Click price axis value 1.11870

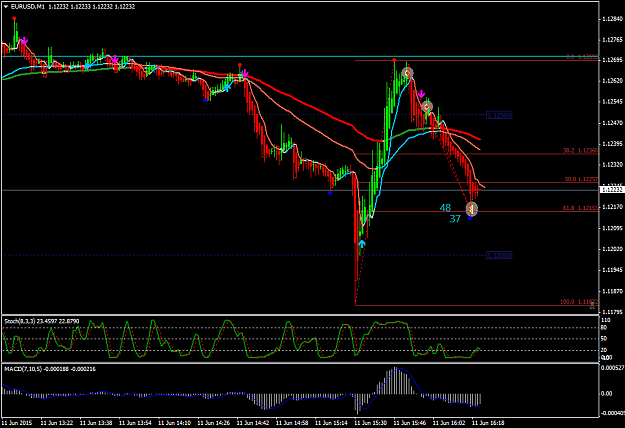pos(612,291)
